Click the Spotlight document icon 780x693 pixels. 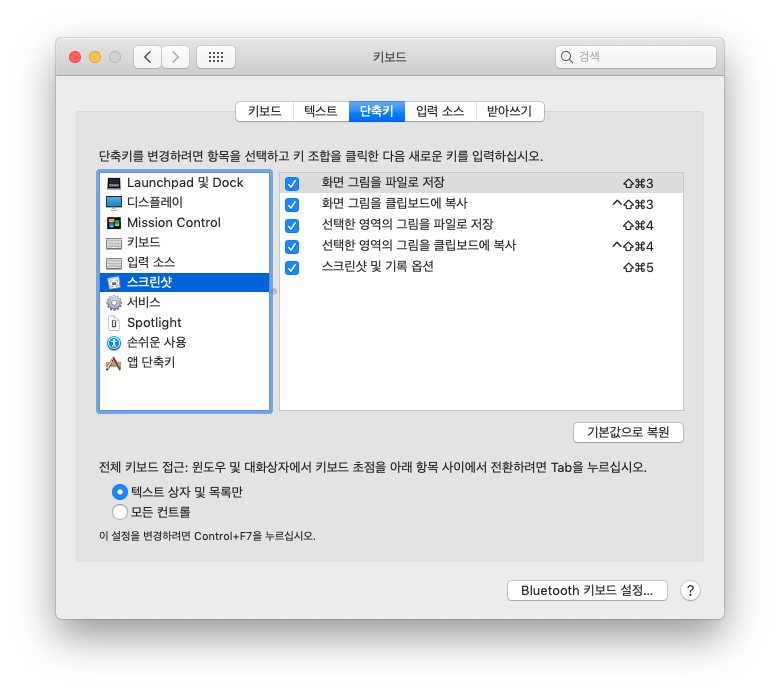tap(114, 323)
